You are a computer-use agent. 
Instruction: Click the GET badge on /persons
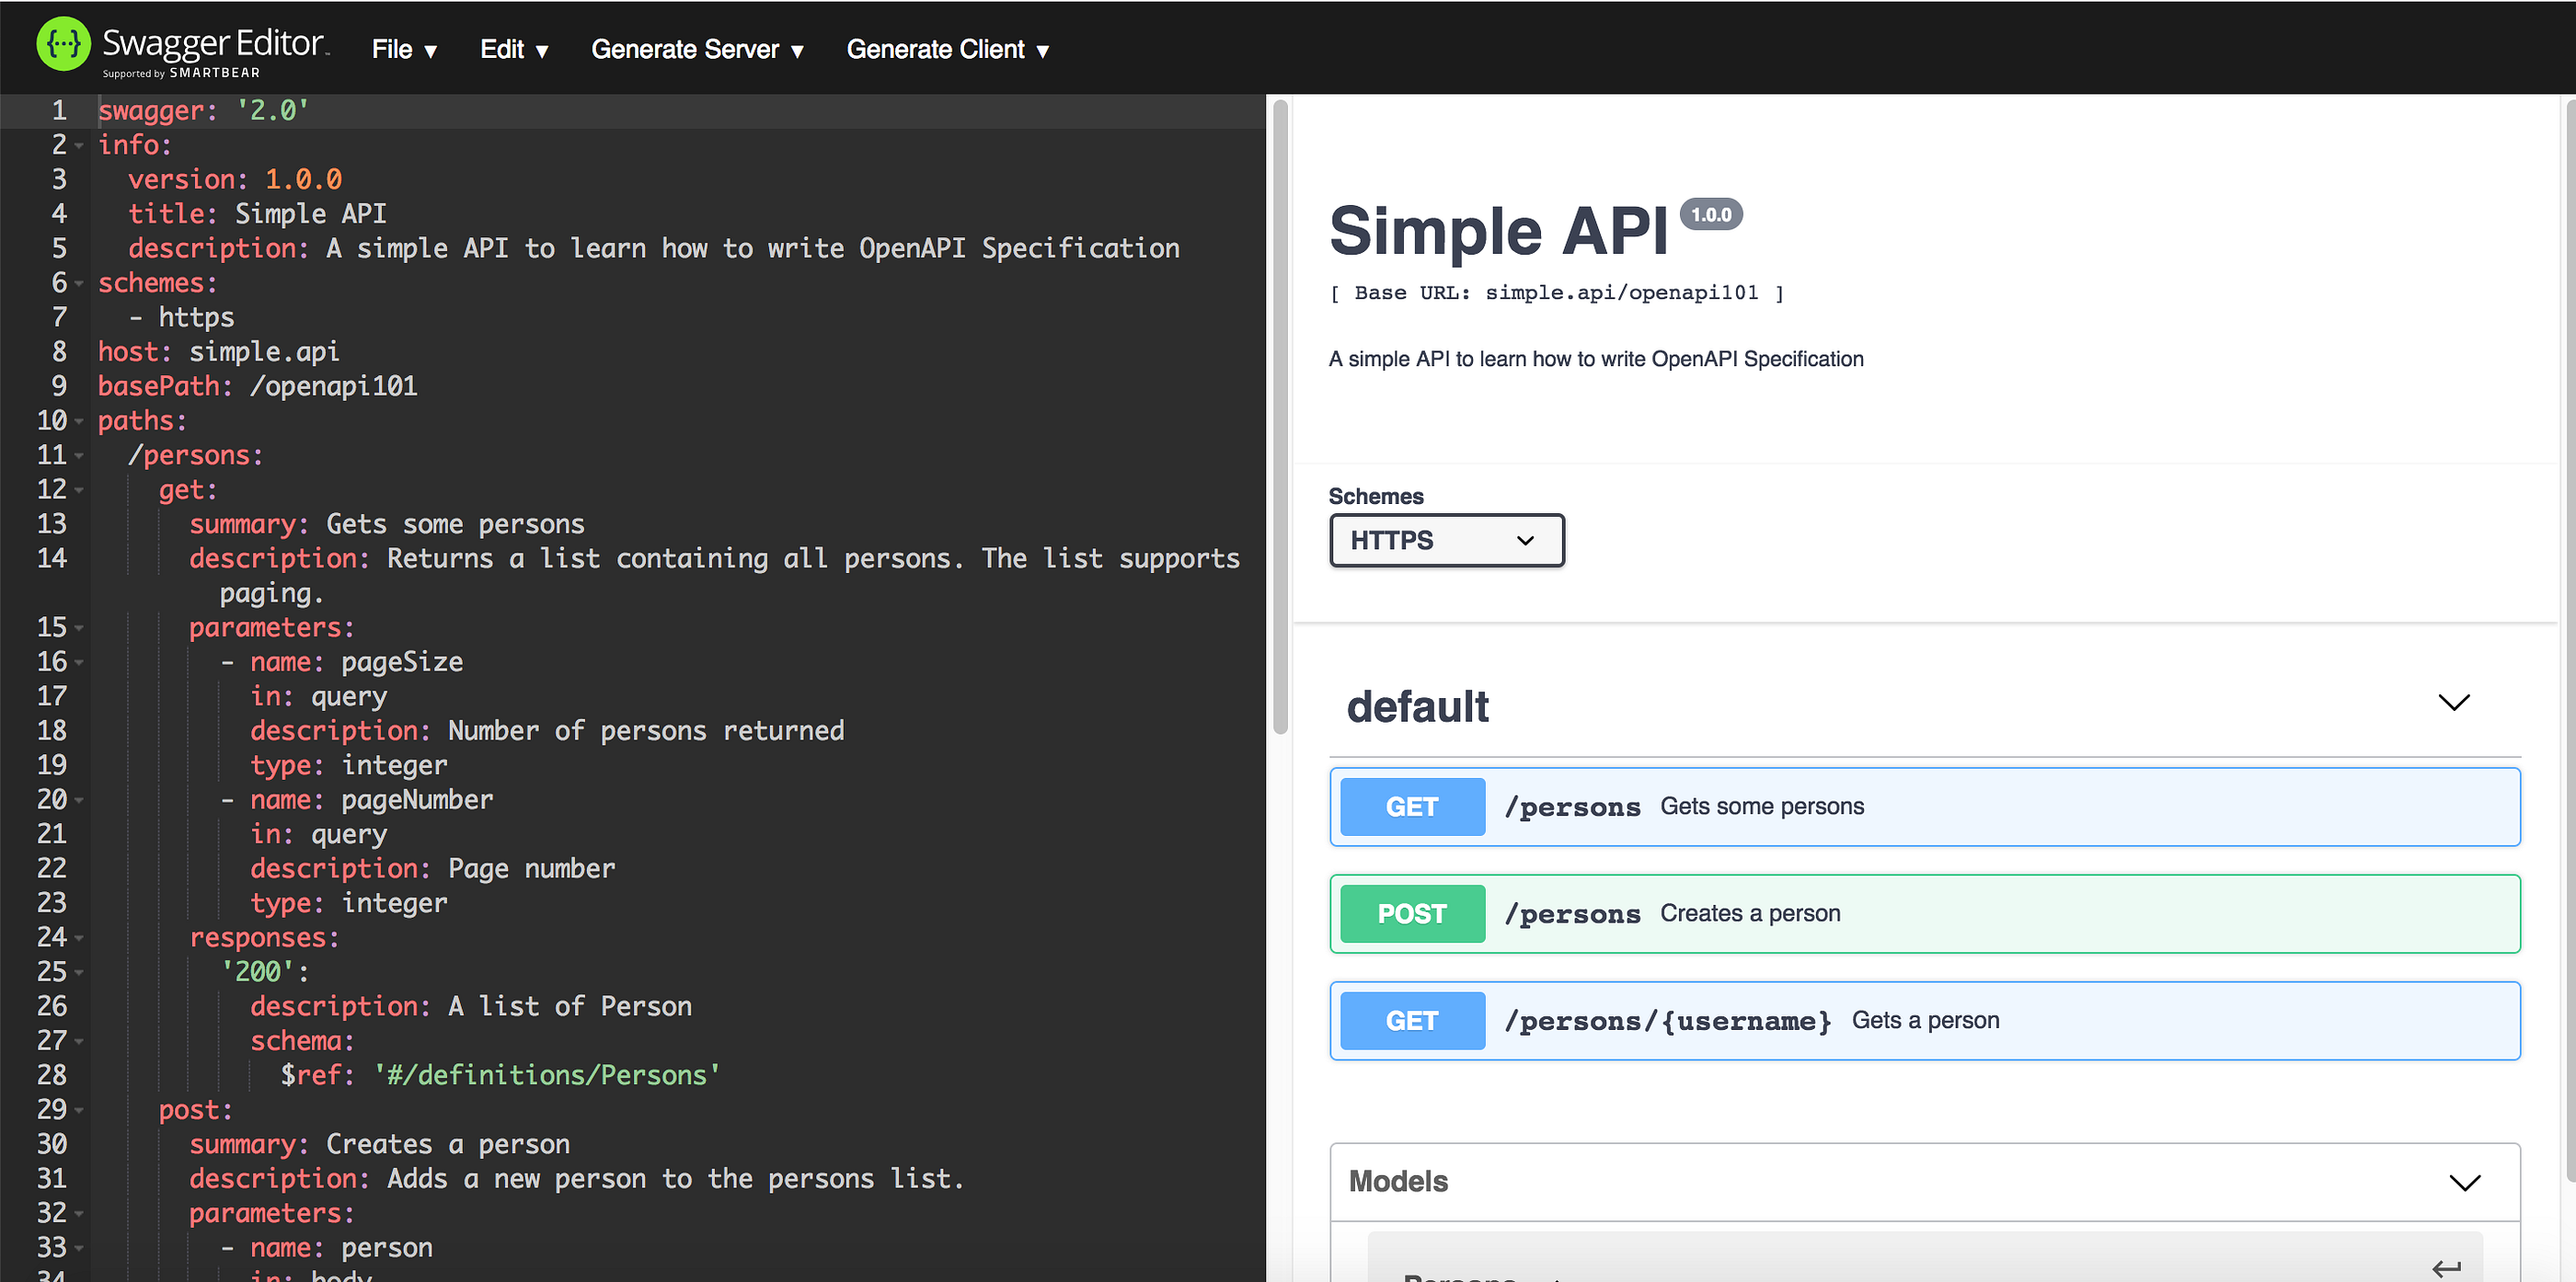1411,806
